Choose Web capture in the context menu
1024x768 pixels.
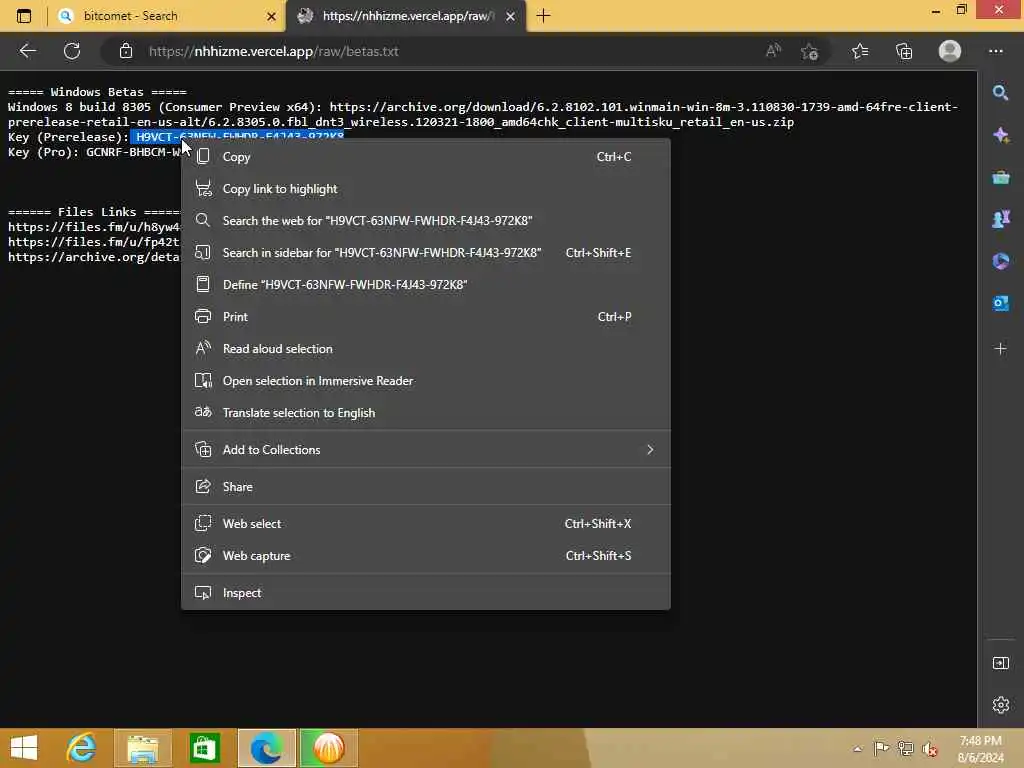point(426,556)
